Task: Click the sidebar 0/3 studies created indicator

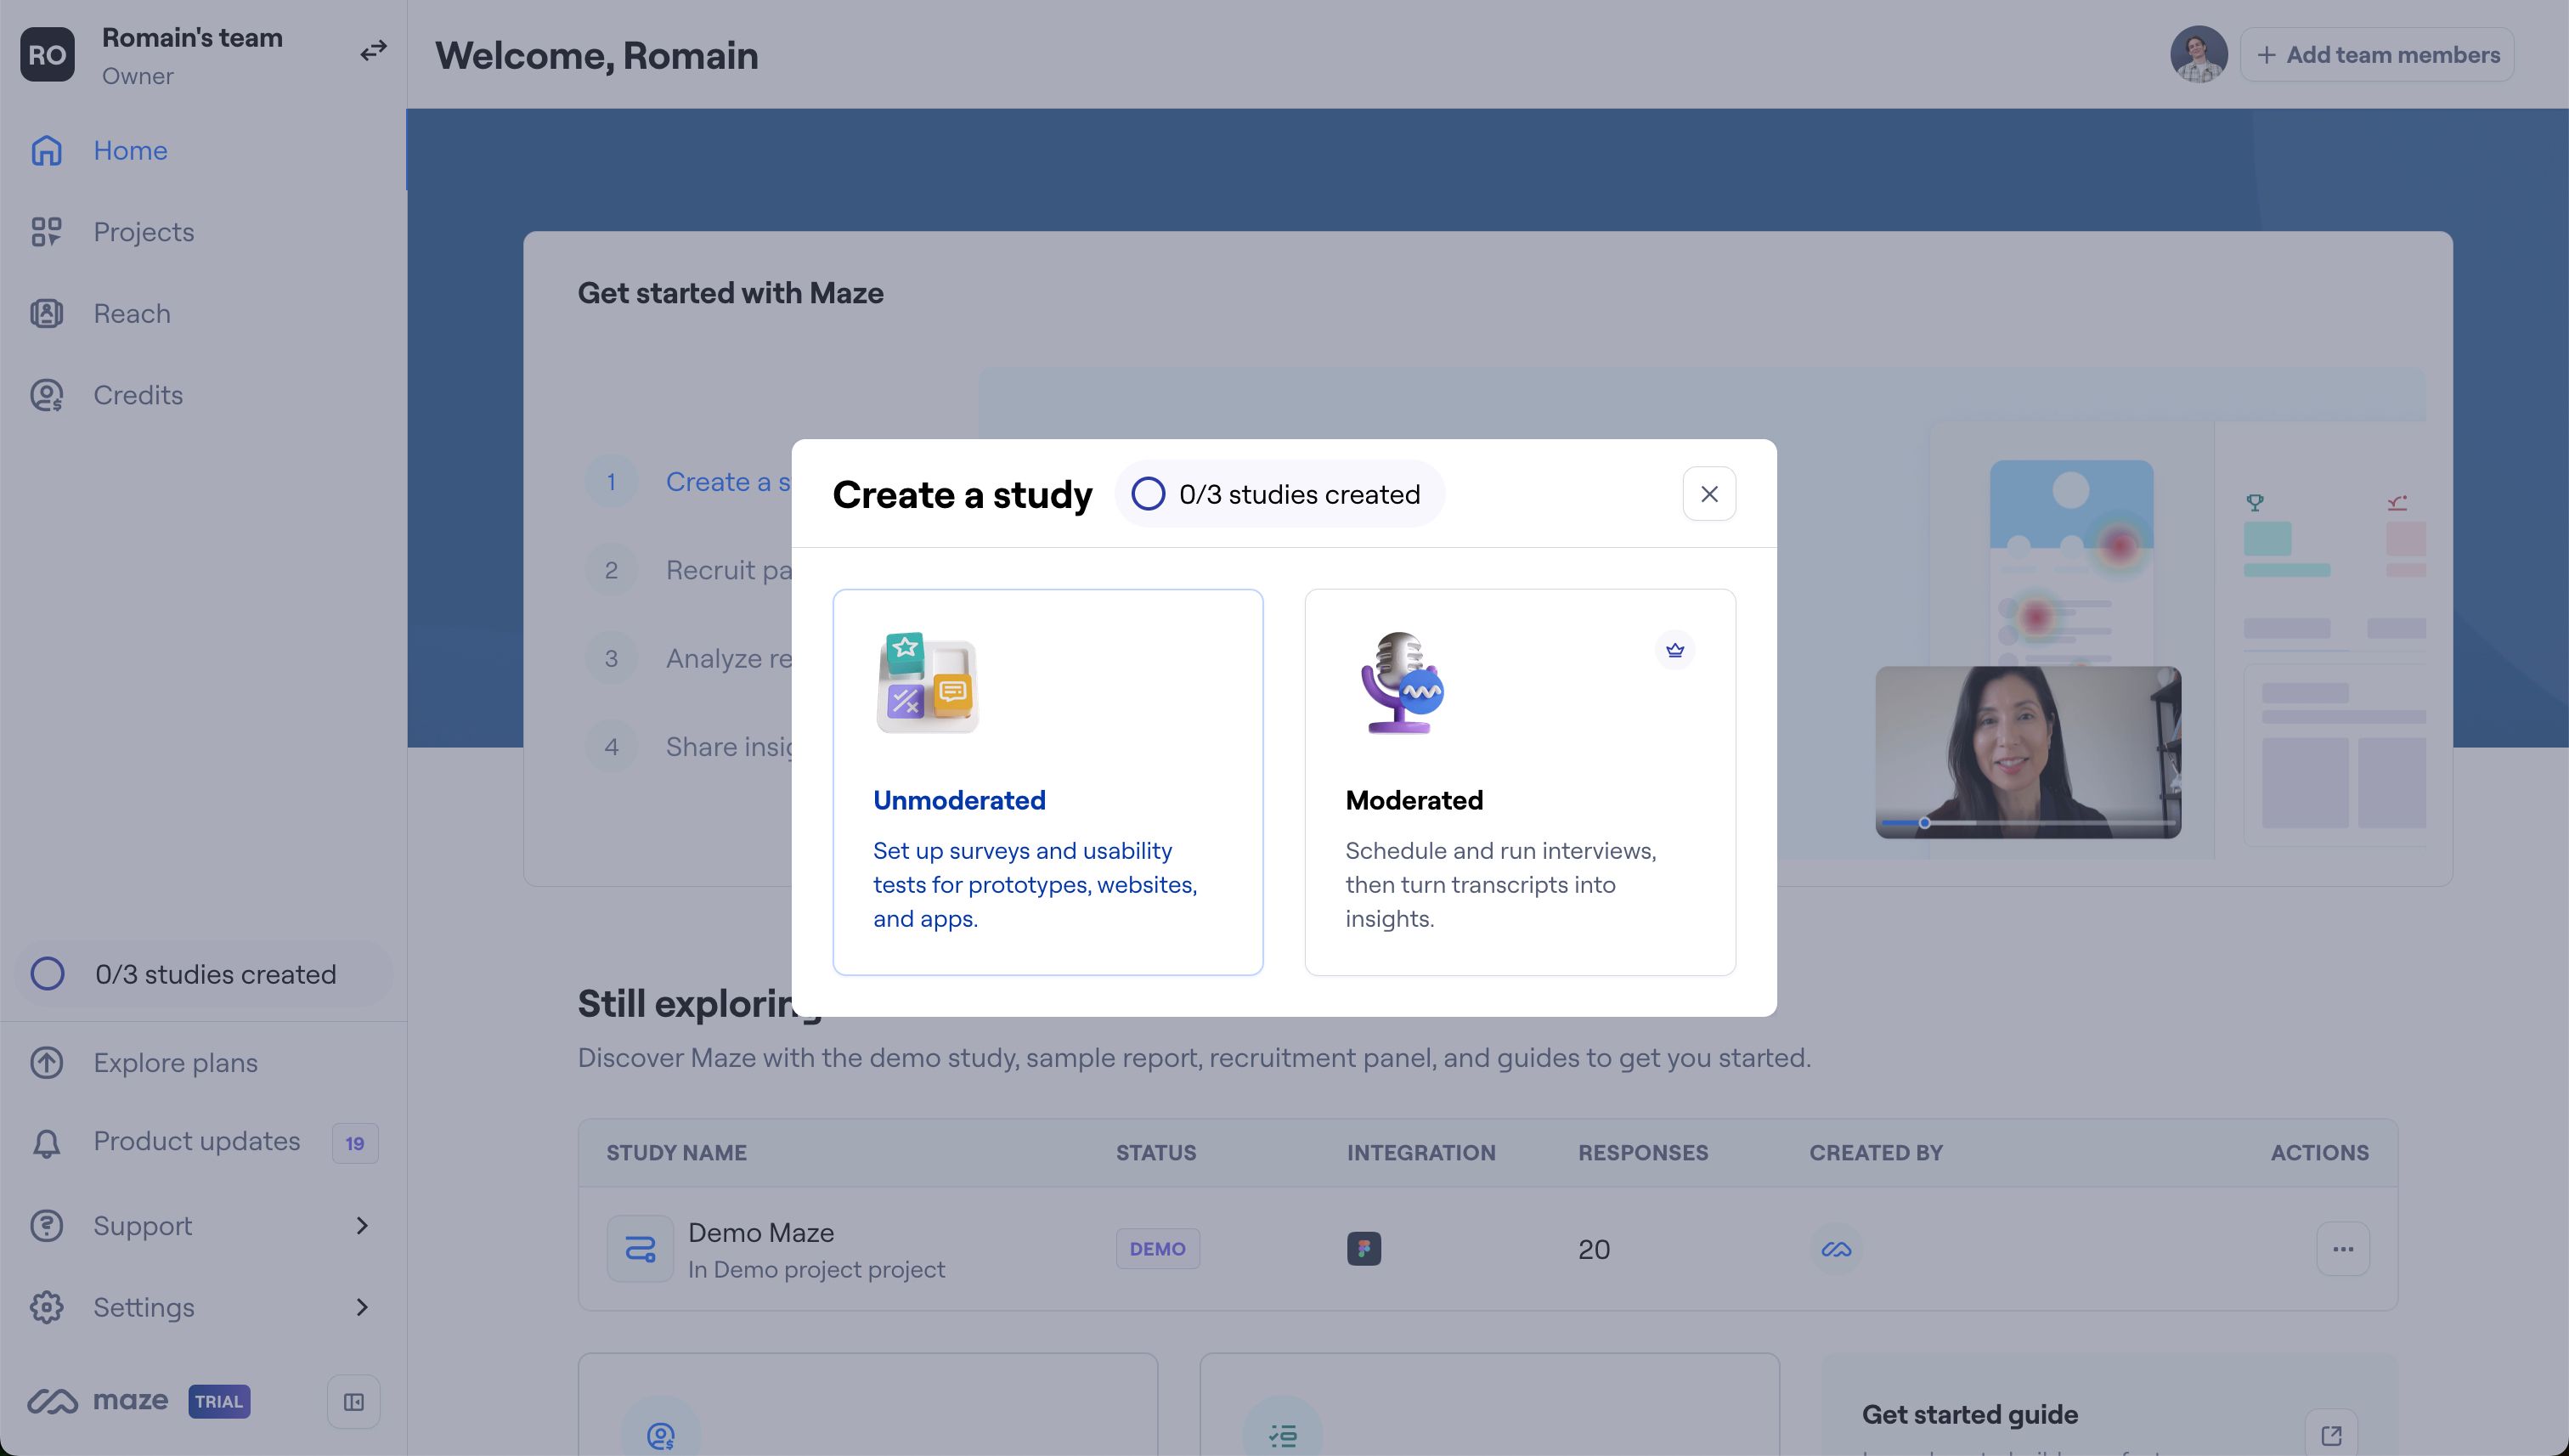Action: (x=203, y=974)
